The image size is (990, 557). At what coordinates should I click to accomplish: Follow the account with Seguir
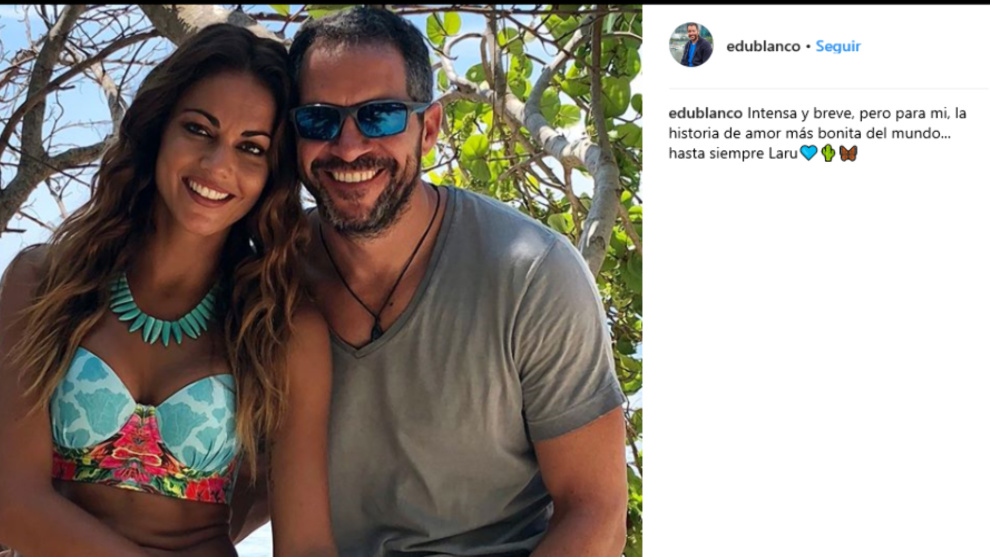[838, 46]
